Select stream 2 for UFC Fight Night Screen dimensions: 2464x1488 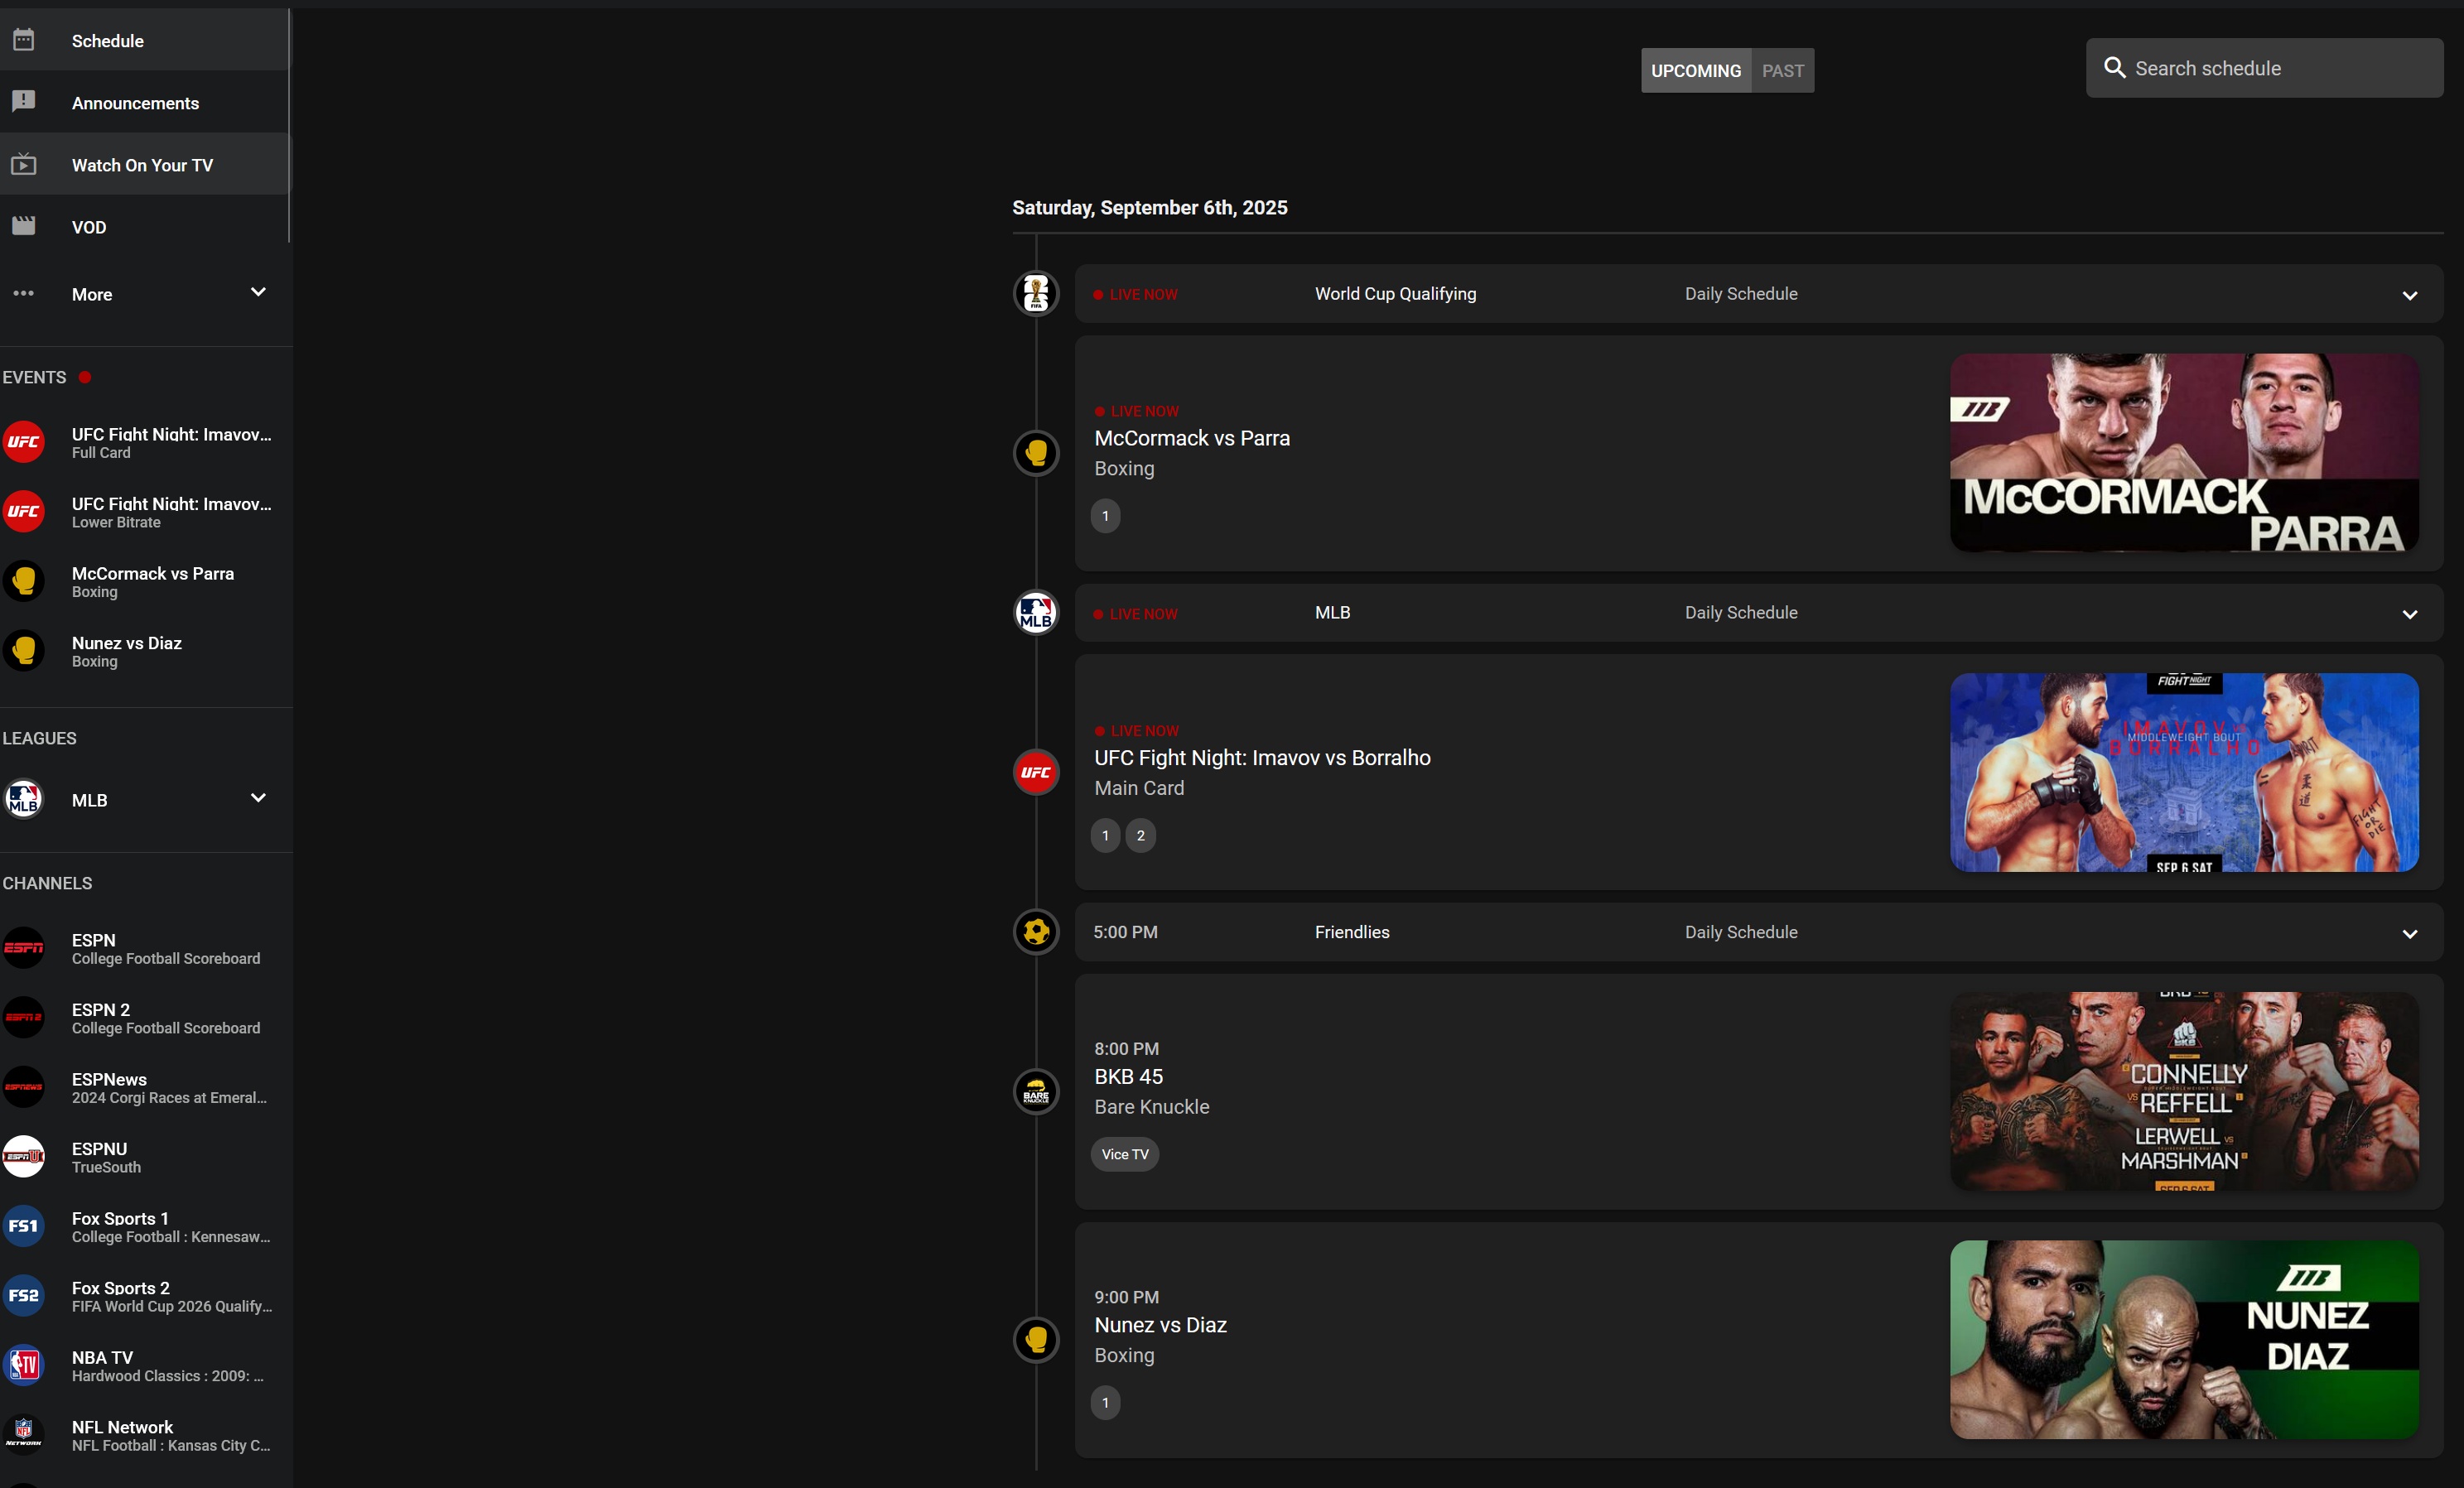tap(1141, 835)
